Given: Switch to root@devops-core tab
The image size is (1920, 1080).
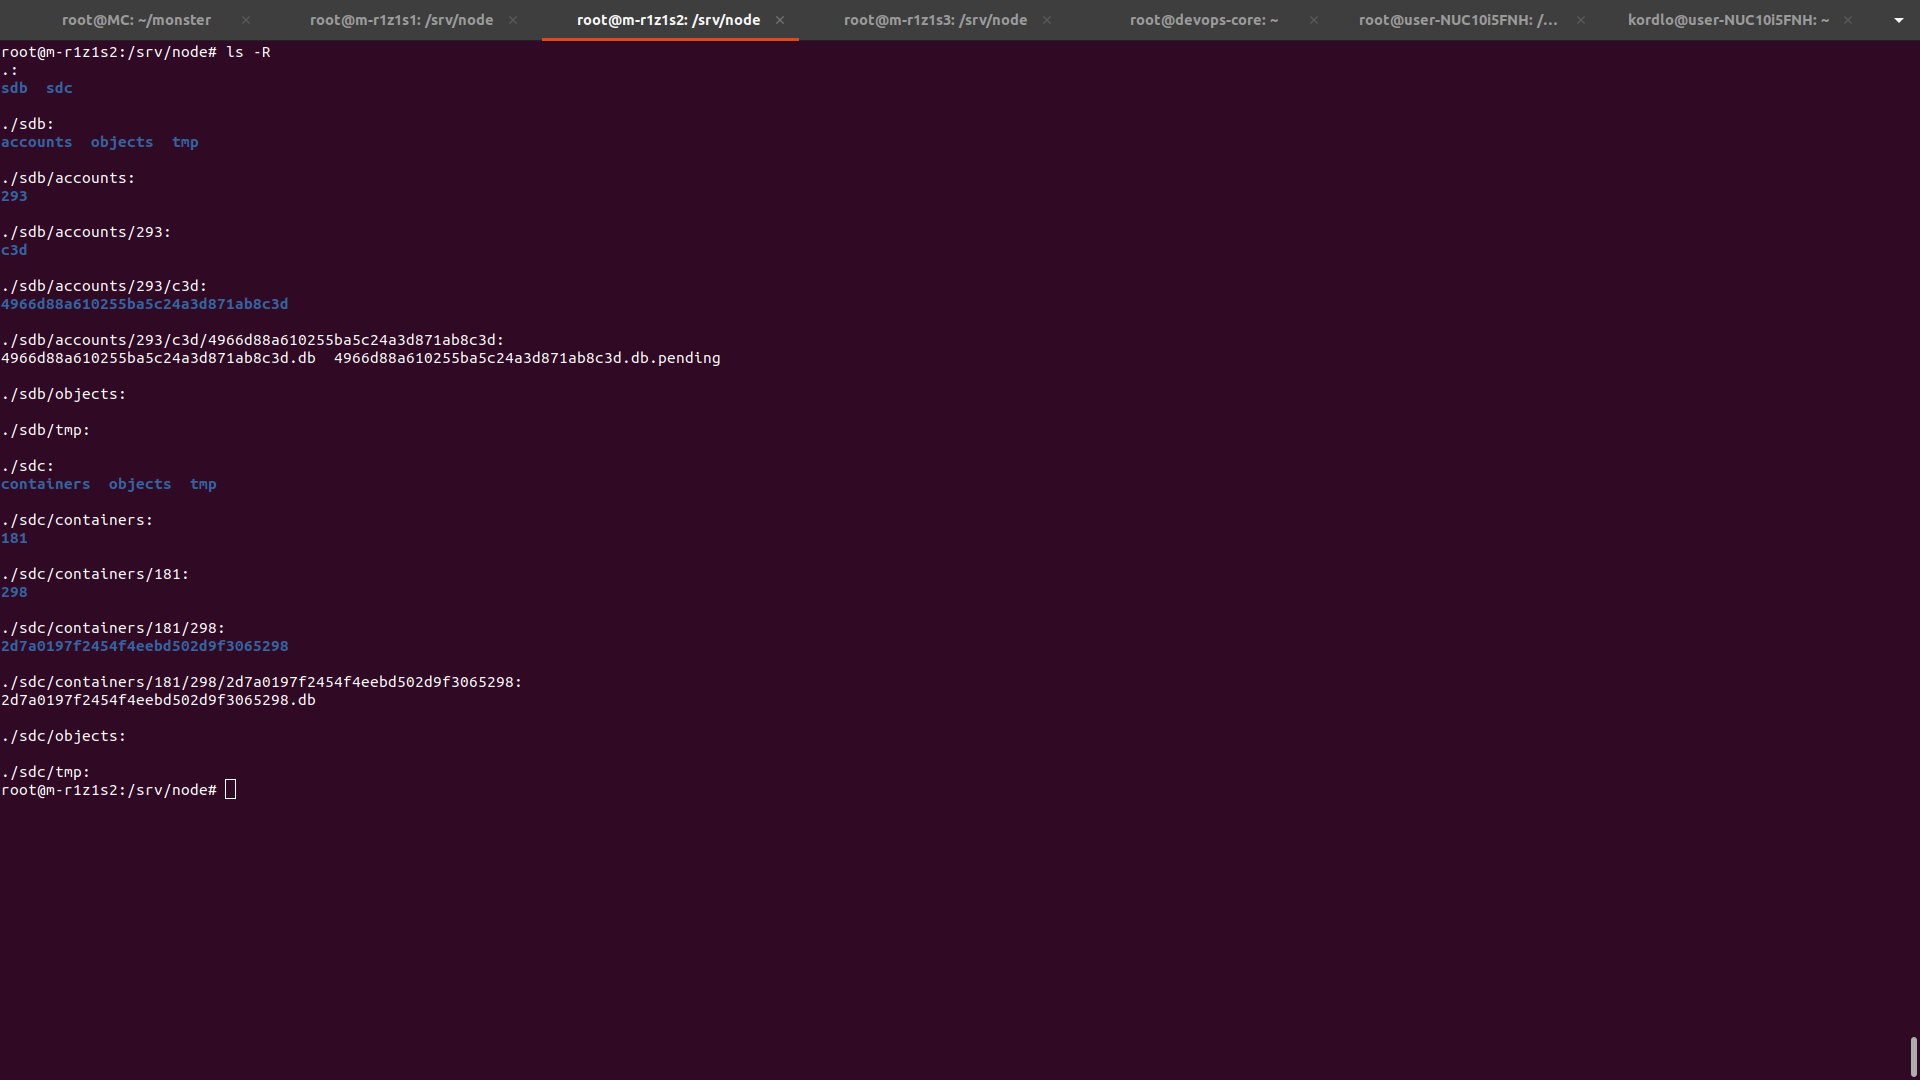Looking at the screenshot, I should pos(1203,20).
